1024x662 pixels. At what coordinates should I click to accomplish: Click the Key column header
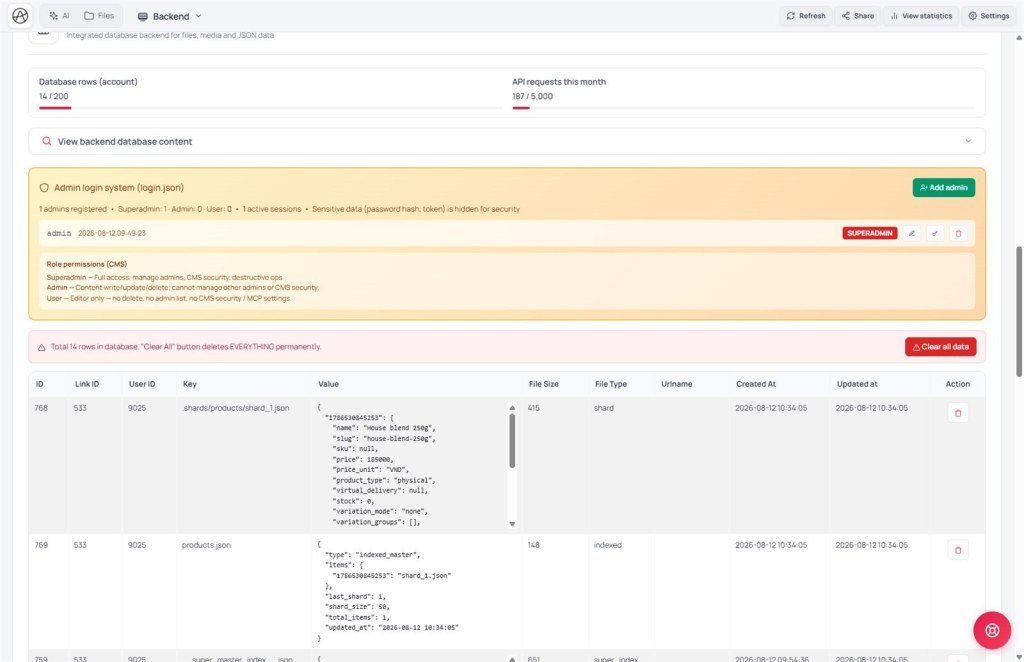(189, 384)
